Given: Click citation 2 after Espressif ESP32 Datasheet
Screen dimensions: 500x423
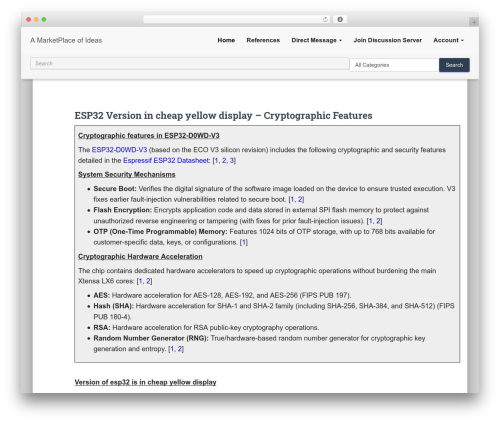Looking at the screenshot, I should [224, 160].
